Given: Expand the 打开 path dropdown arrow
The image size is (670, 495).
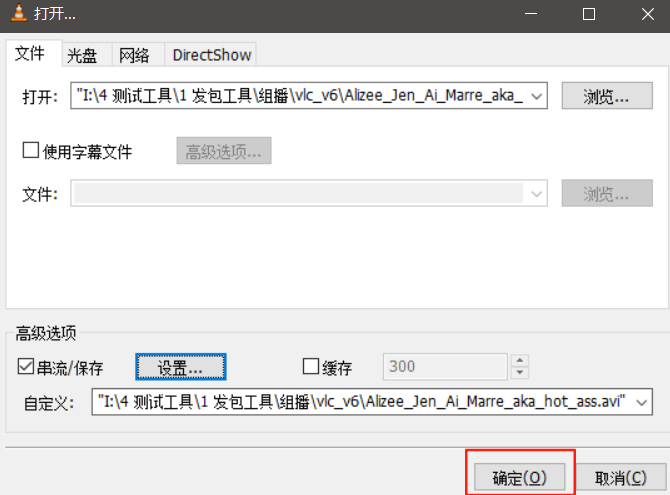Looking at the screenshot, I should (537, 96).
